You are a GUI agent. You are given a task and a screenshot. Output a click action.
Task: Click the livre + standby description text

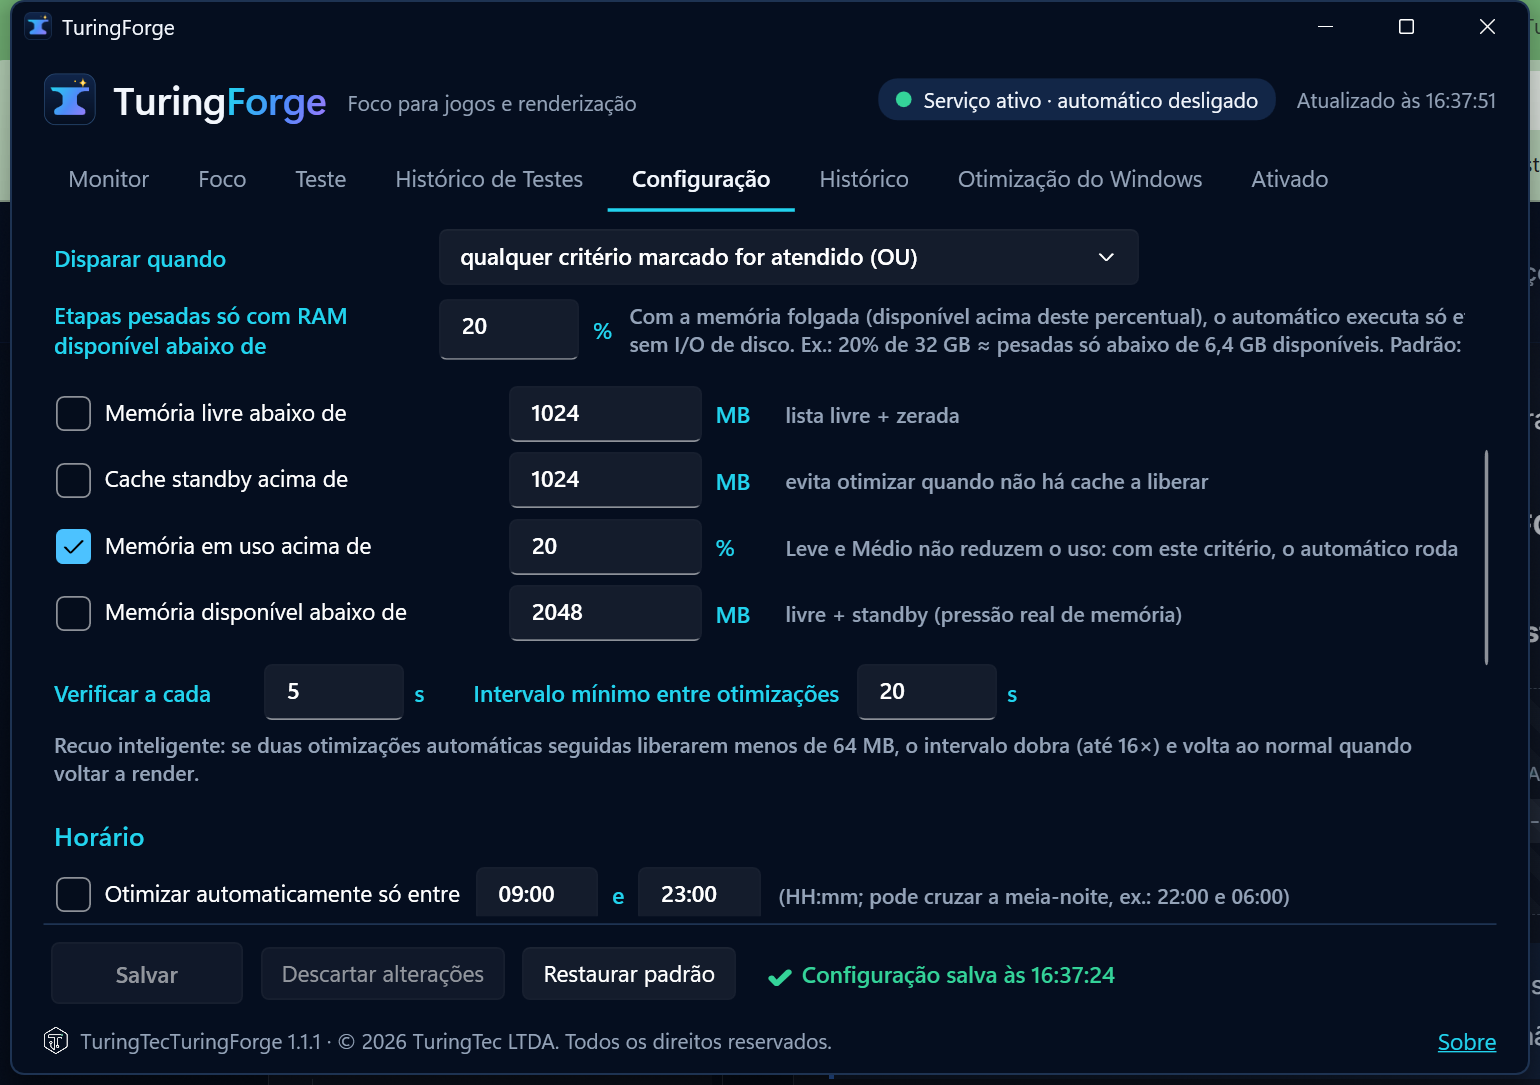[983, 615]
